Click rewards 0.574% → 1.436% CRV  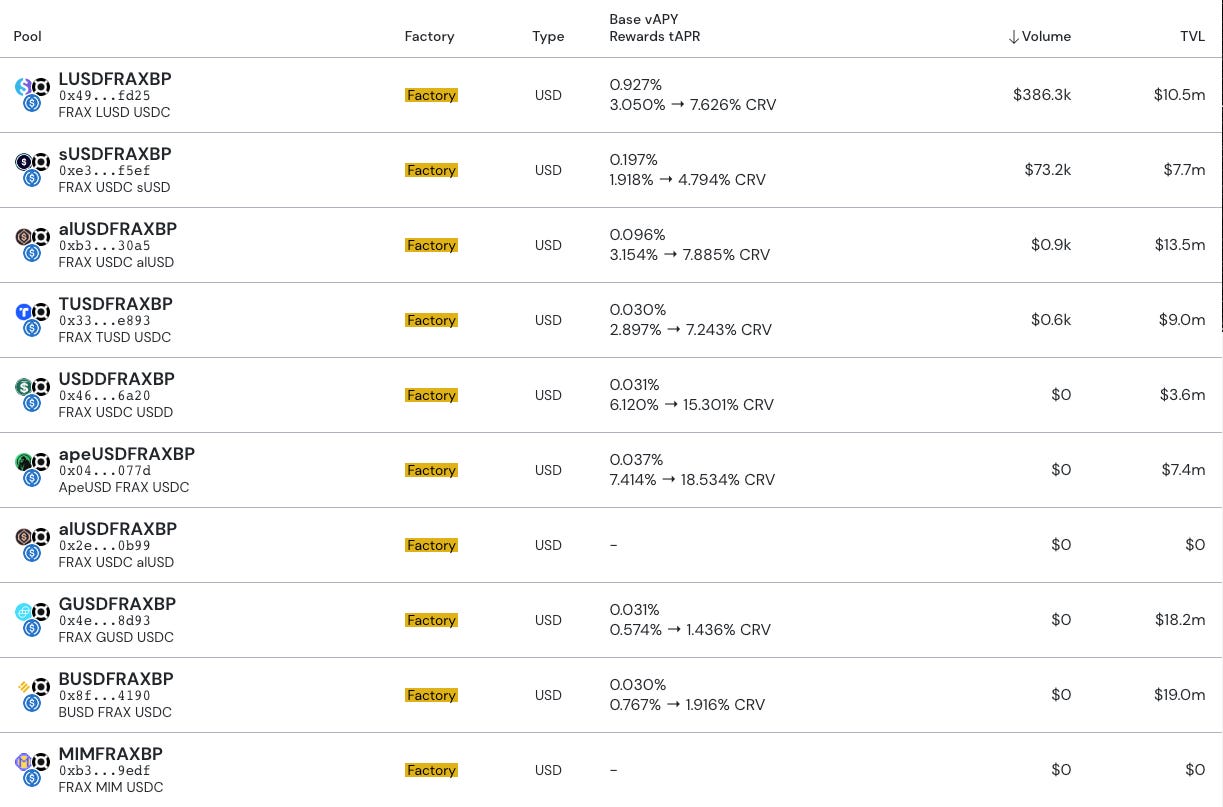pyautogui.click(x=690, y=630)
